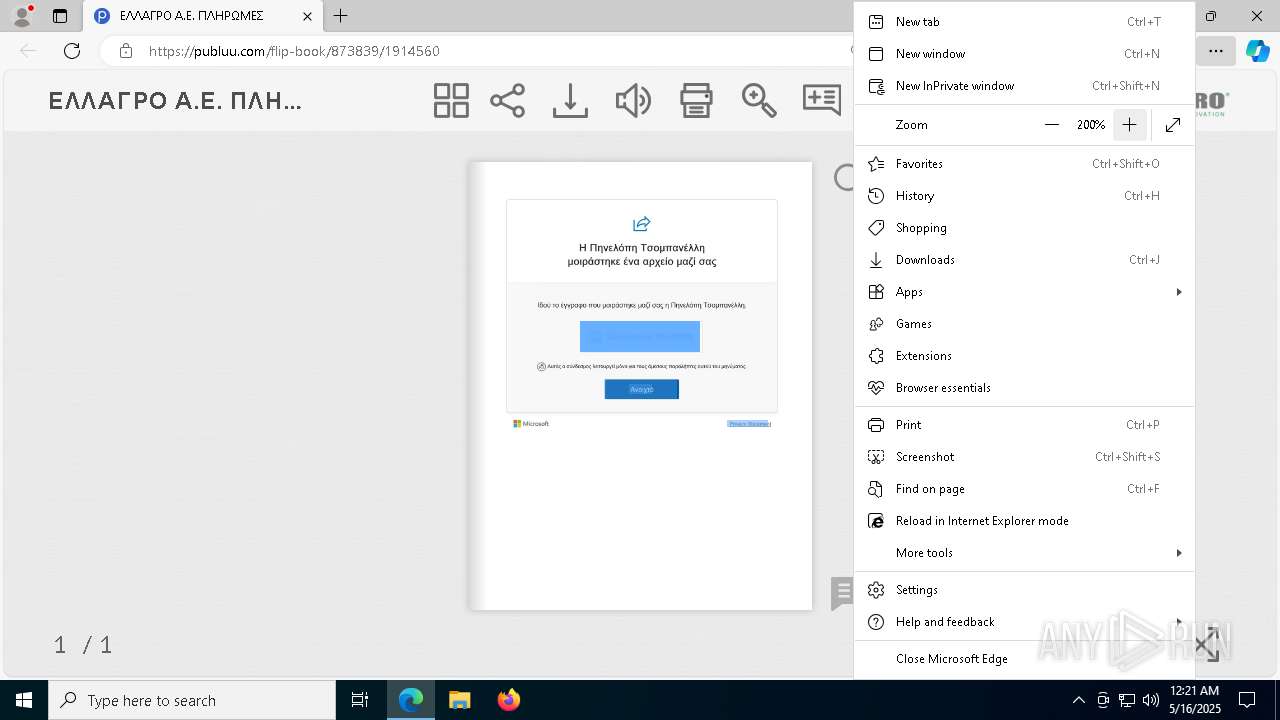Open Copilot sidebar icon

click(1257, 51)
